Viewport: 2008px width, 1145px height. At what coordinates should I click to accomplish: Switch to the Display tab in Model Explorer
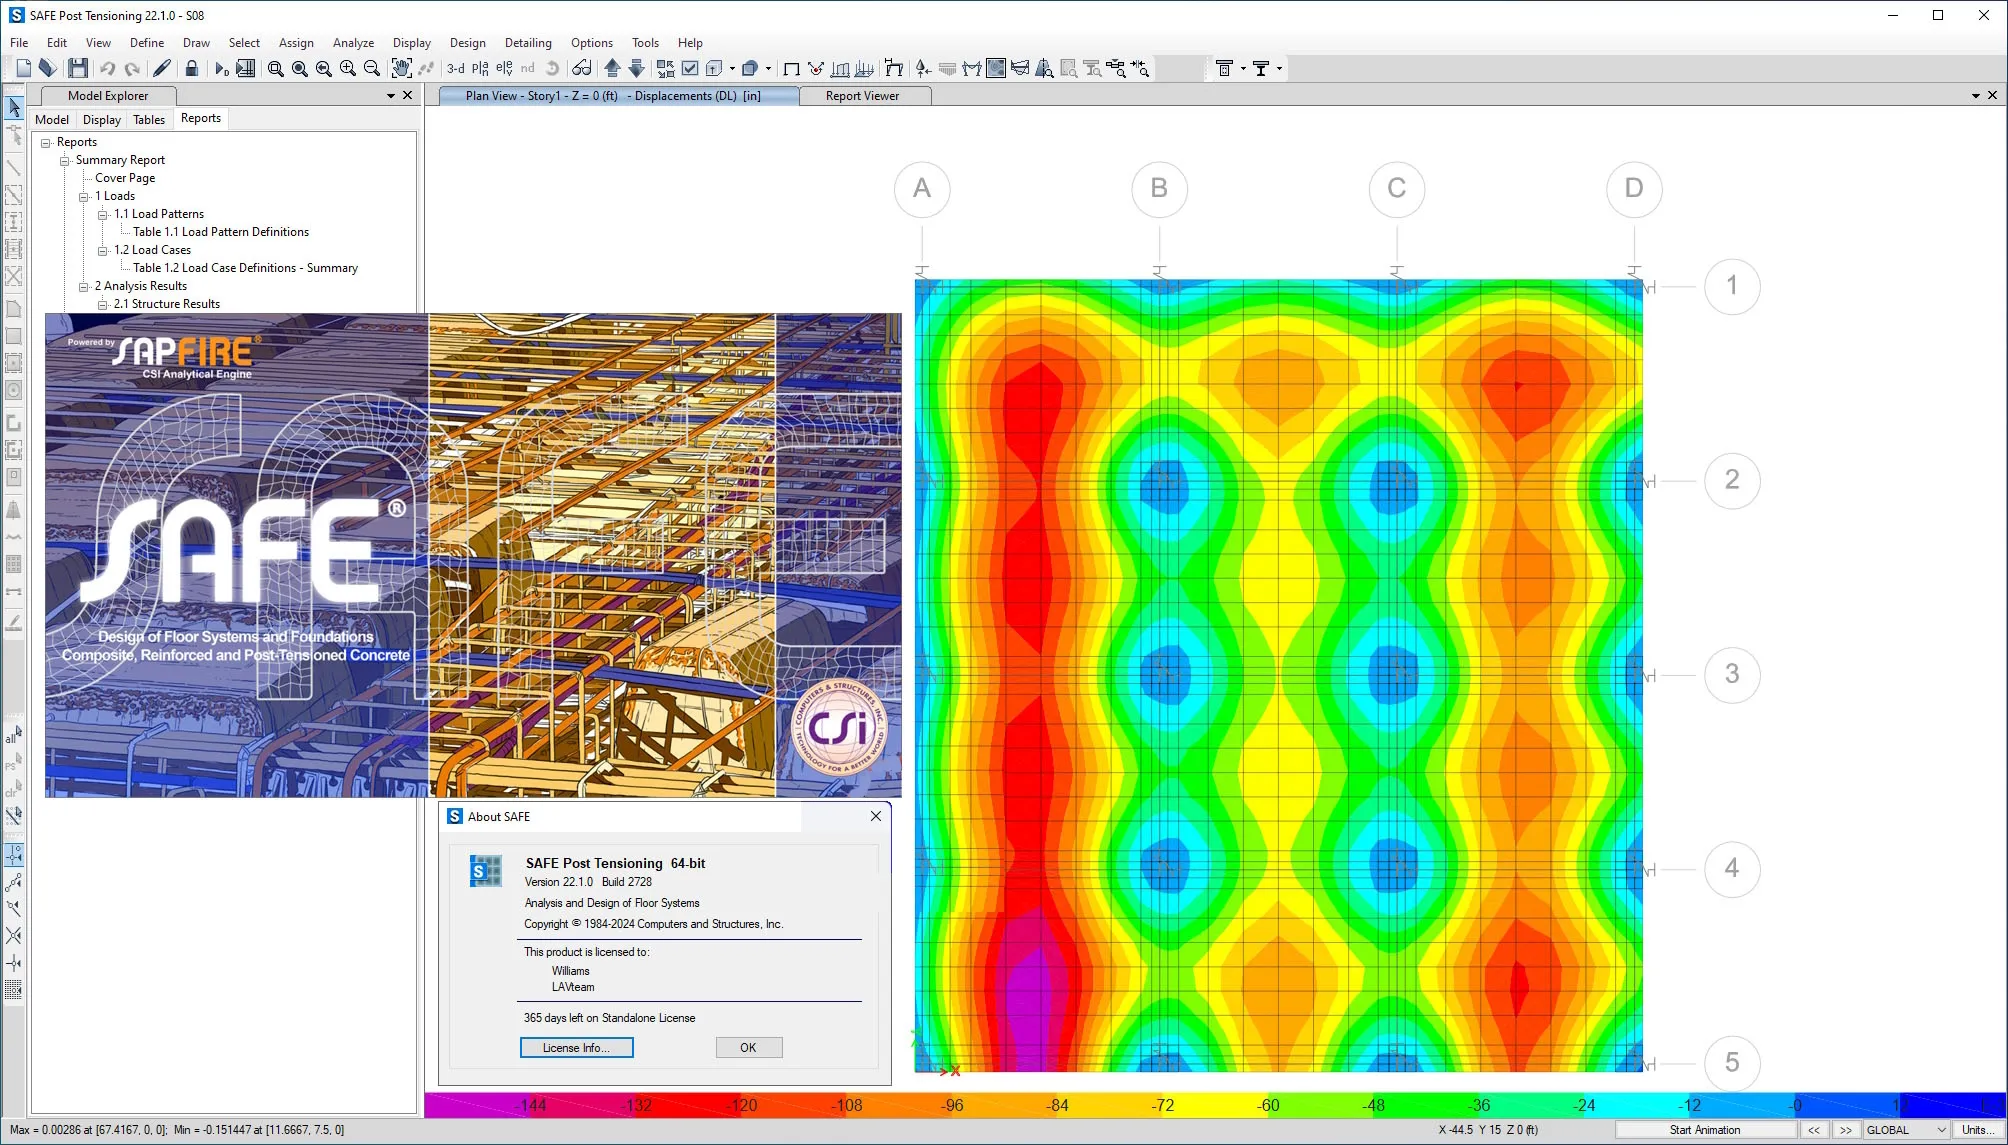point(102,120)
